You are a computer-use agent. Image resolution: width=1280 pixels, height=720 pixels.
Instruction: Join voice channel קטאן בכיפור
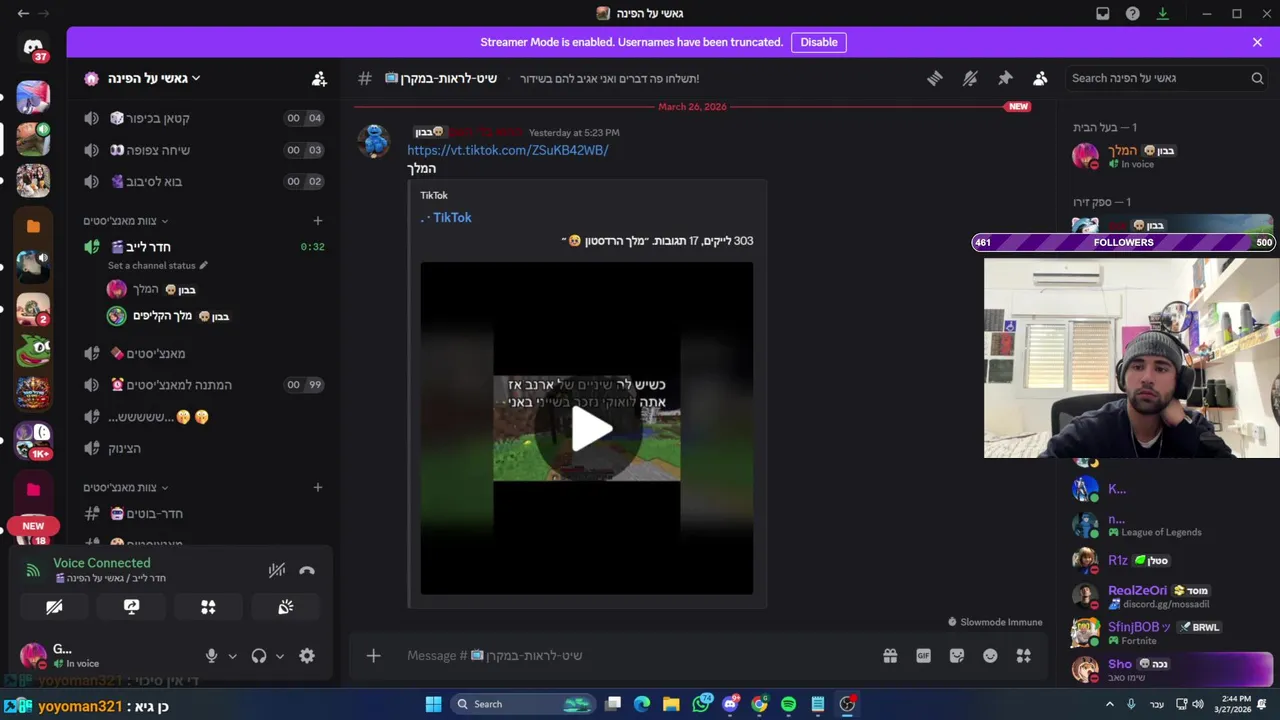pos(204,118)
